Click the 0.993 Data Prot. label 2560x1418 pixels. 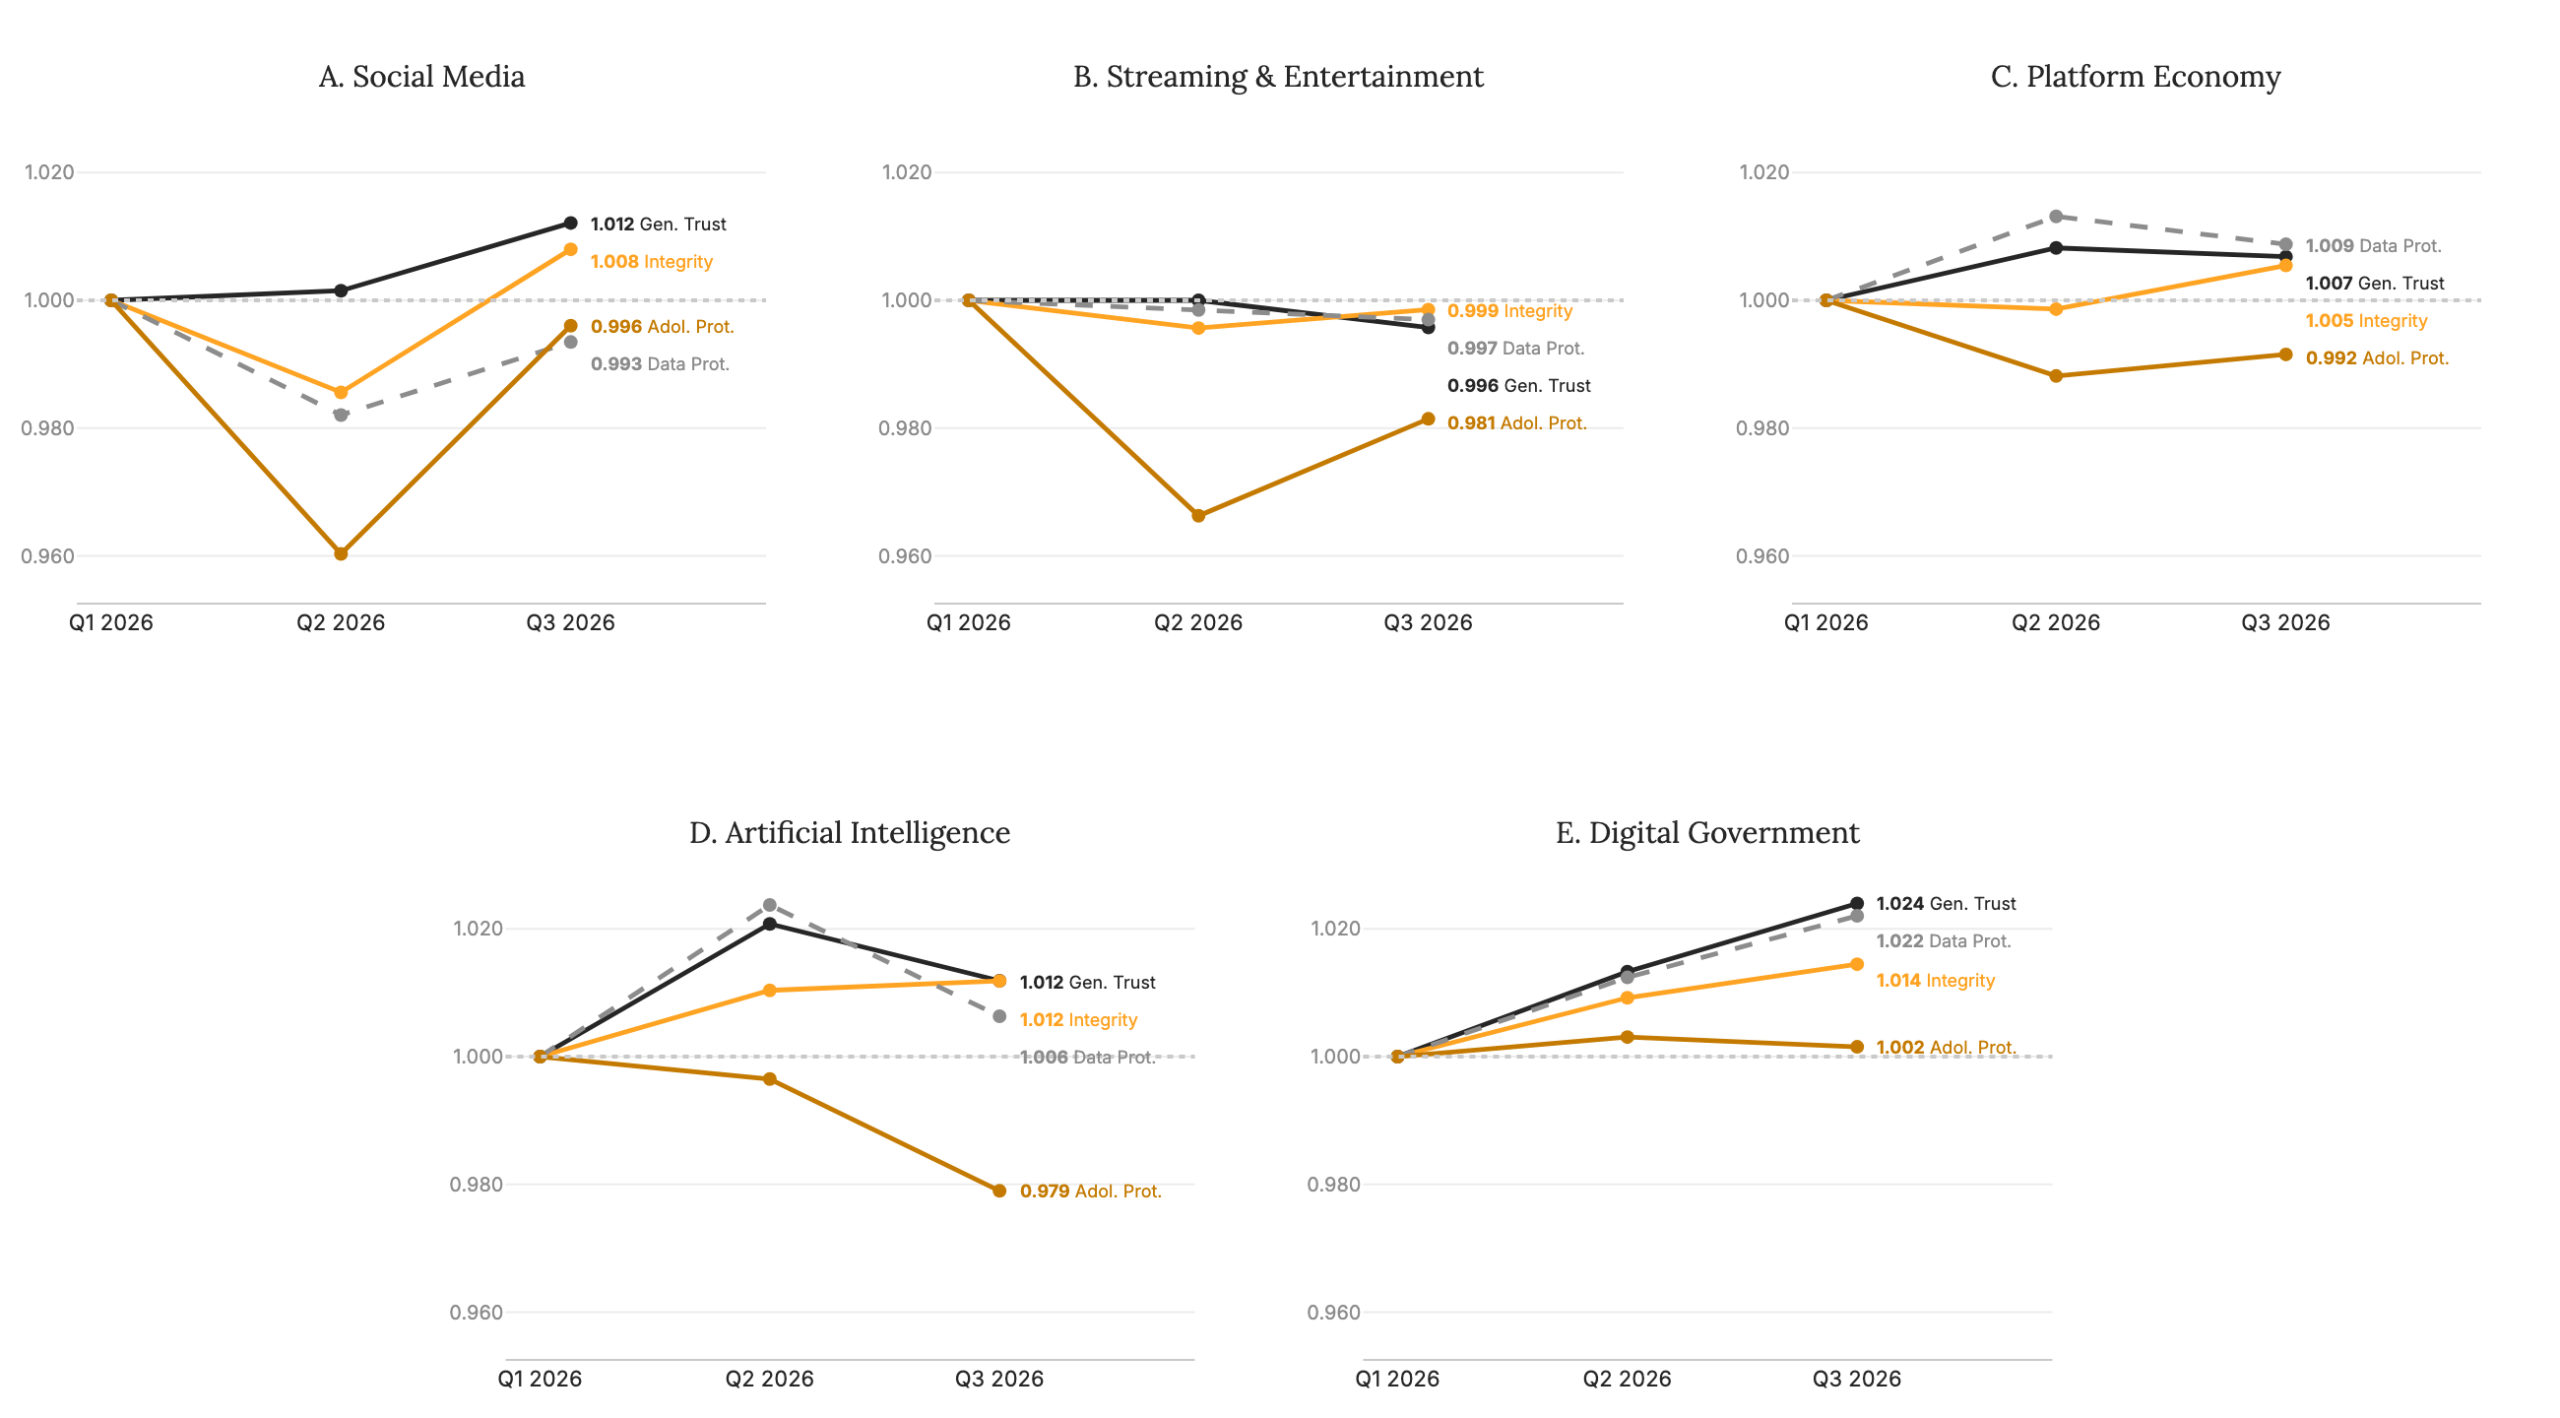point(660,364)
